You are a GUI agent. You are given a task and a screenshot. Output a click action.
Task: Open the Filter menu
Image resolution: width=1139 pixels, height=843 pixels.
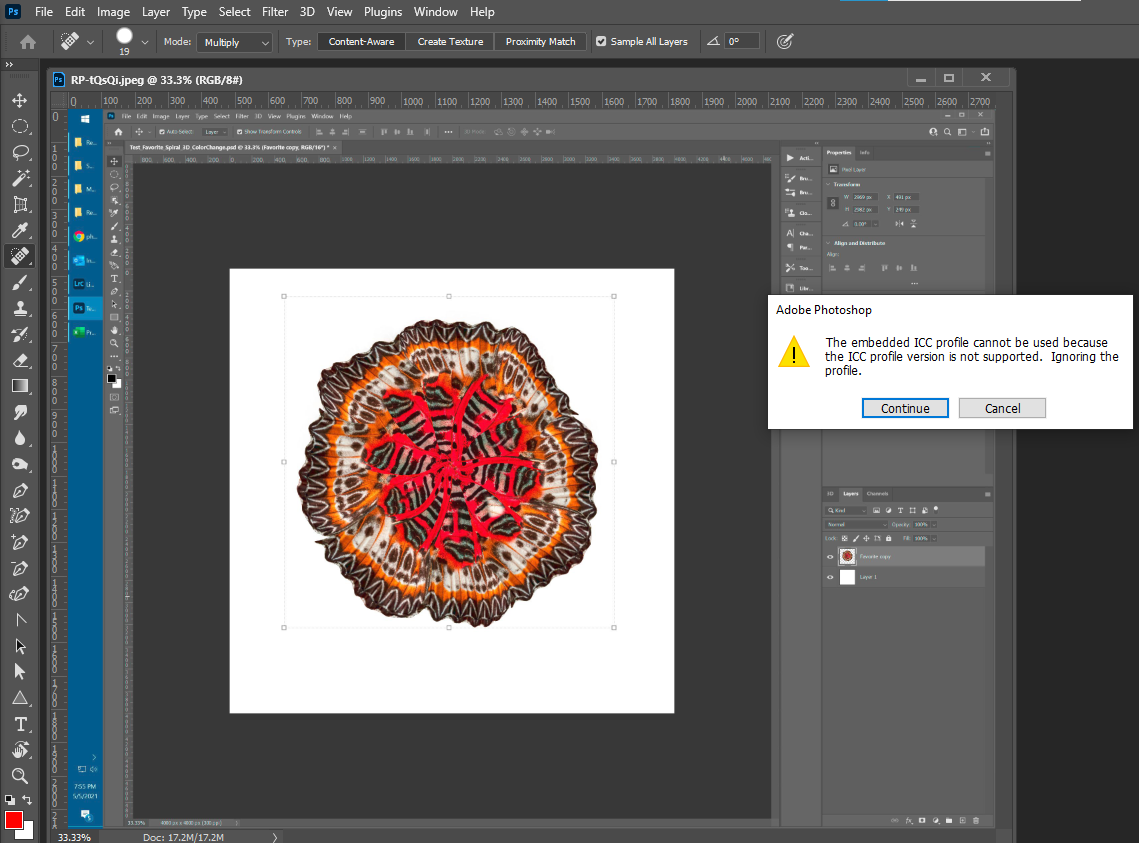pos(275,12)
